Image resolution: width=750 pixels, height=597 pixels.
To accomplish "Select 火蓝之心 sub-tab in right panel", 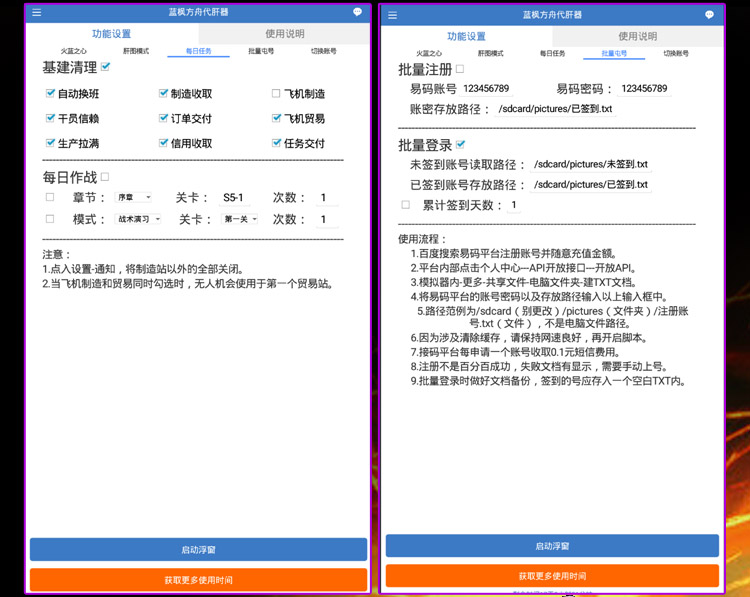I will click(x=429, y=54).
